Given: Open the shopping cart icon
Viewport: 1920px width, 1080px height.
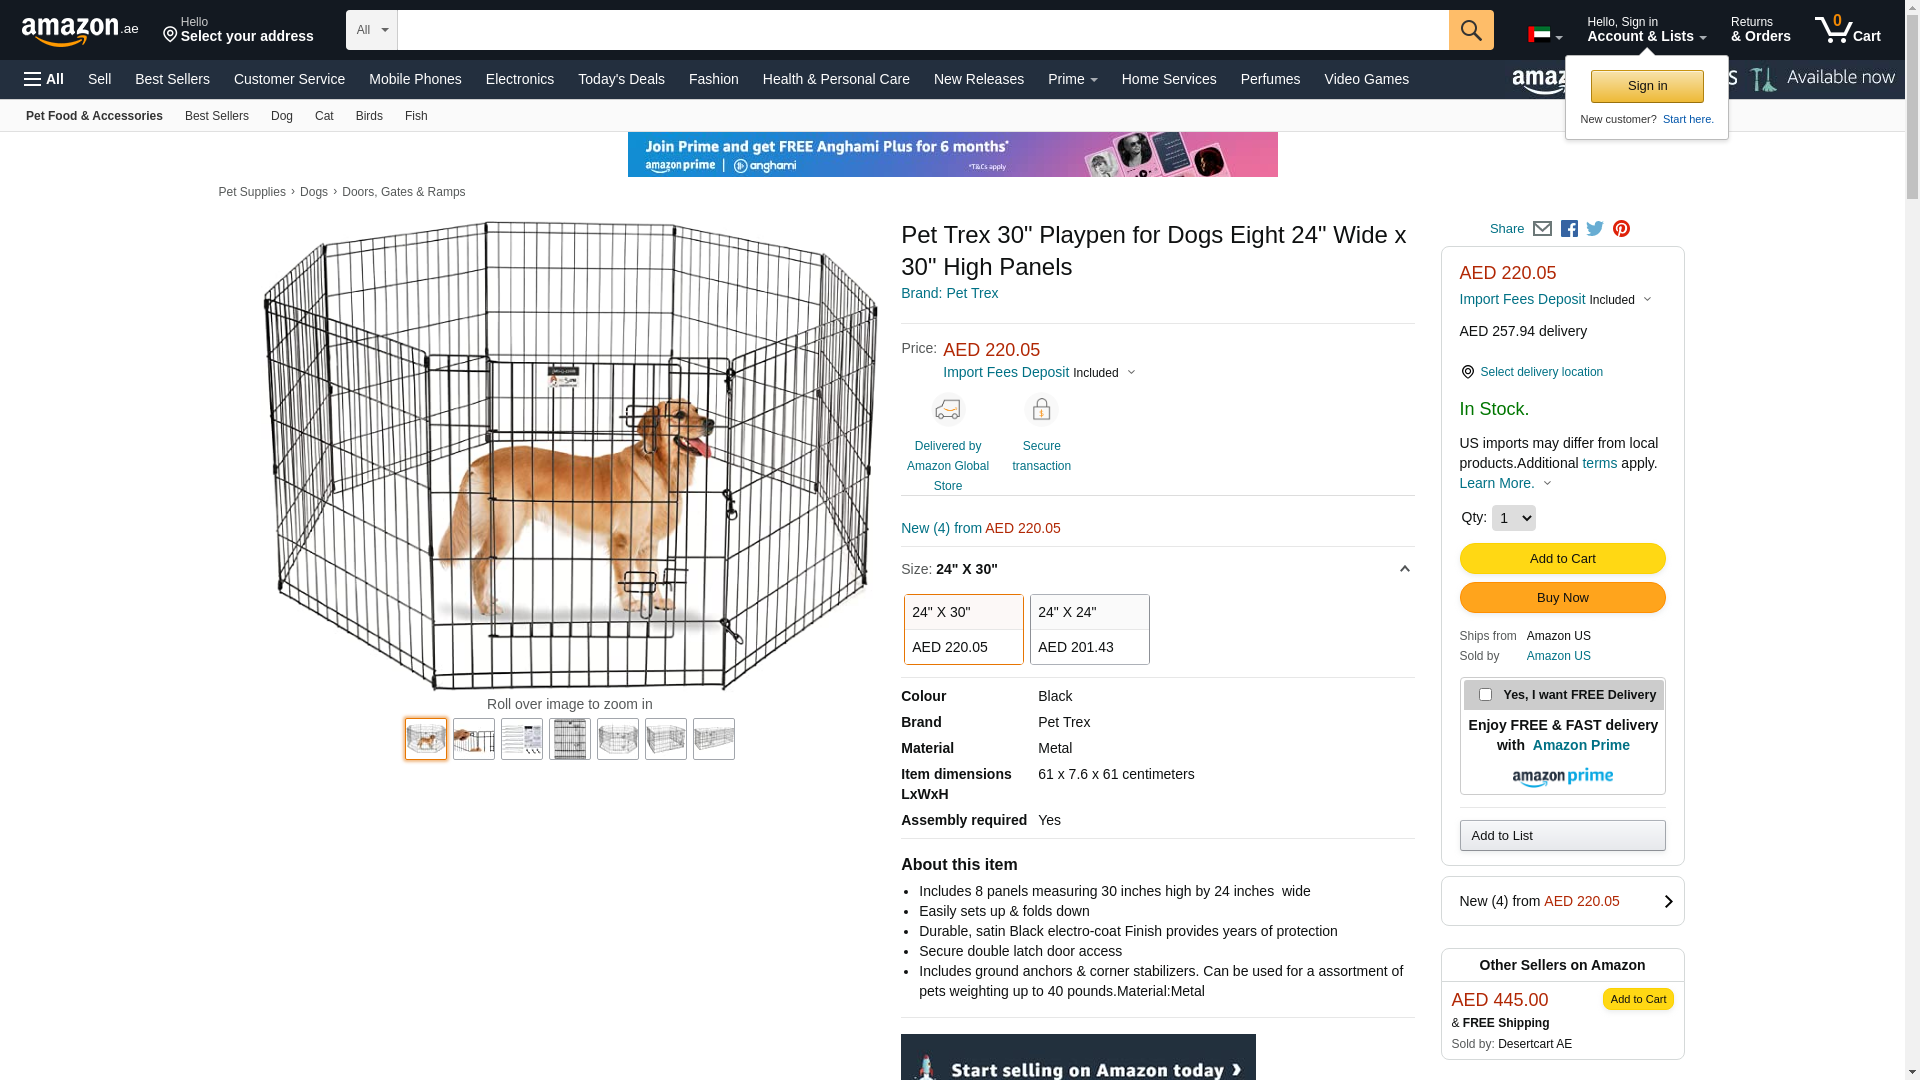Looking at the screenshot, I should (x=1847, y=30).
